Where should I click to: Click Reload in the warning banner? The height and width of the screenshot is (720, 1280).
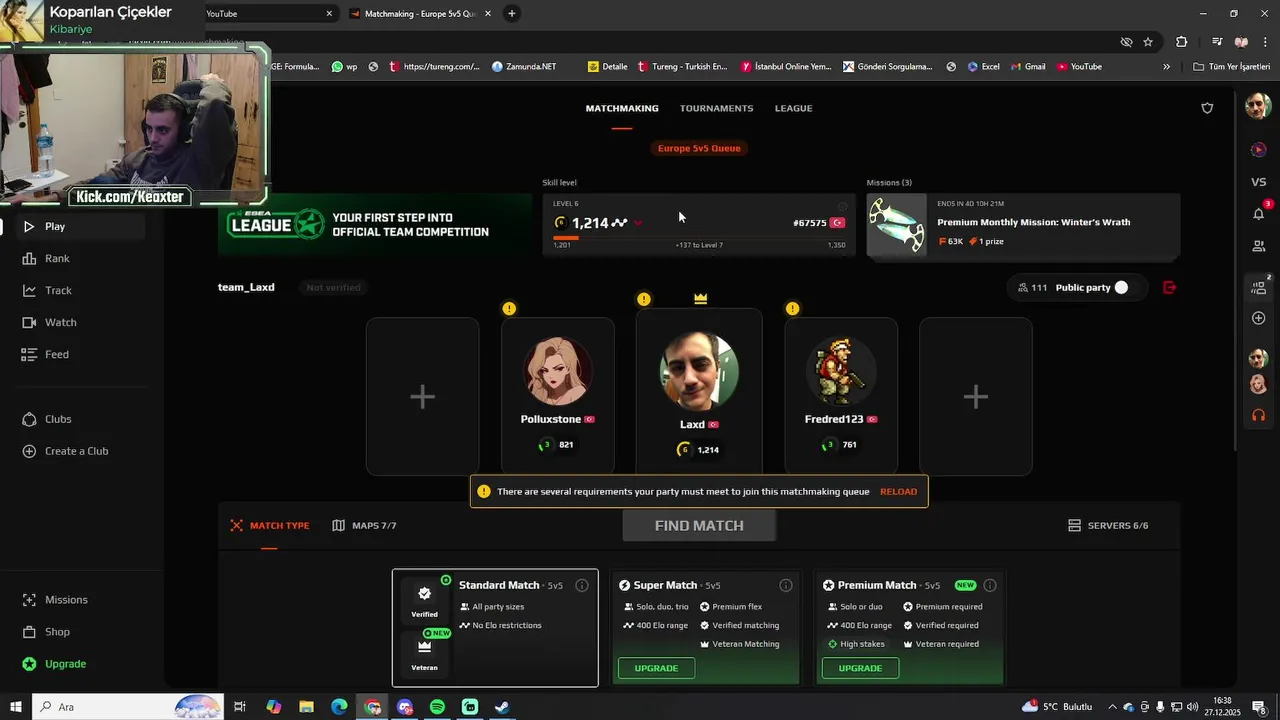coord(898,492)
